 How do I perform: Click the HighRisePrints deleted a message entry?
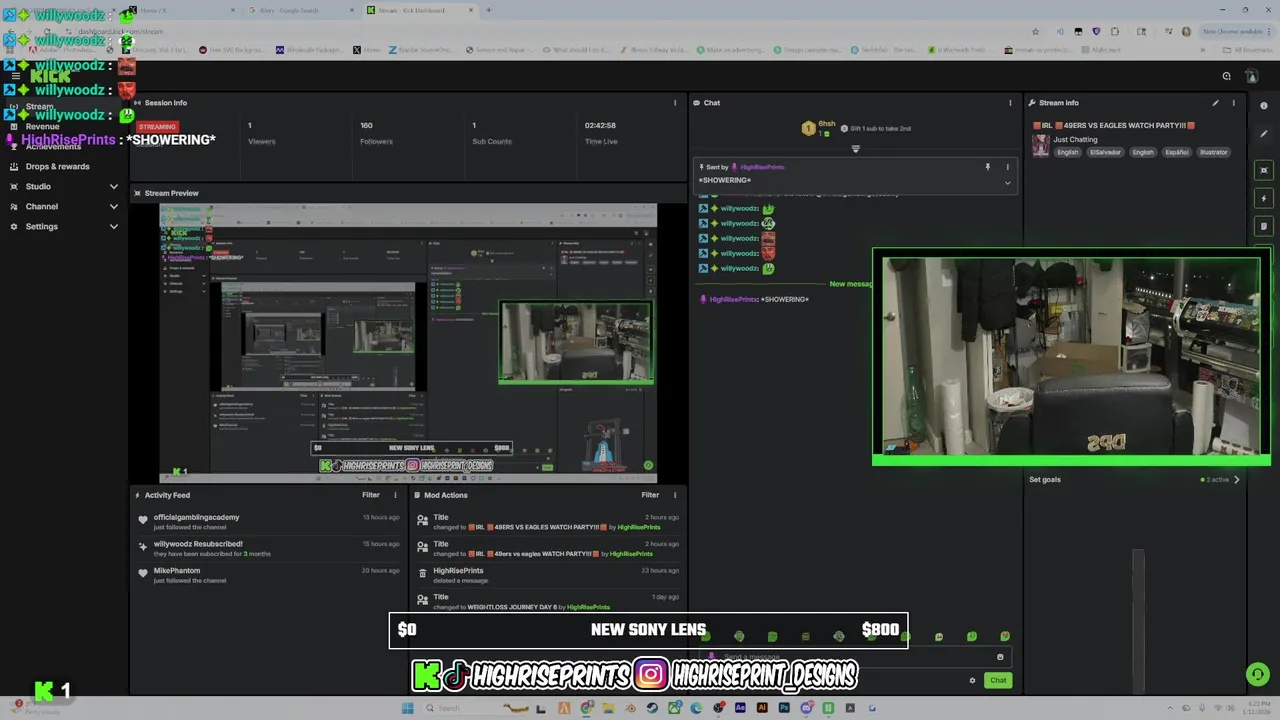click(x=548, y=575)
